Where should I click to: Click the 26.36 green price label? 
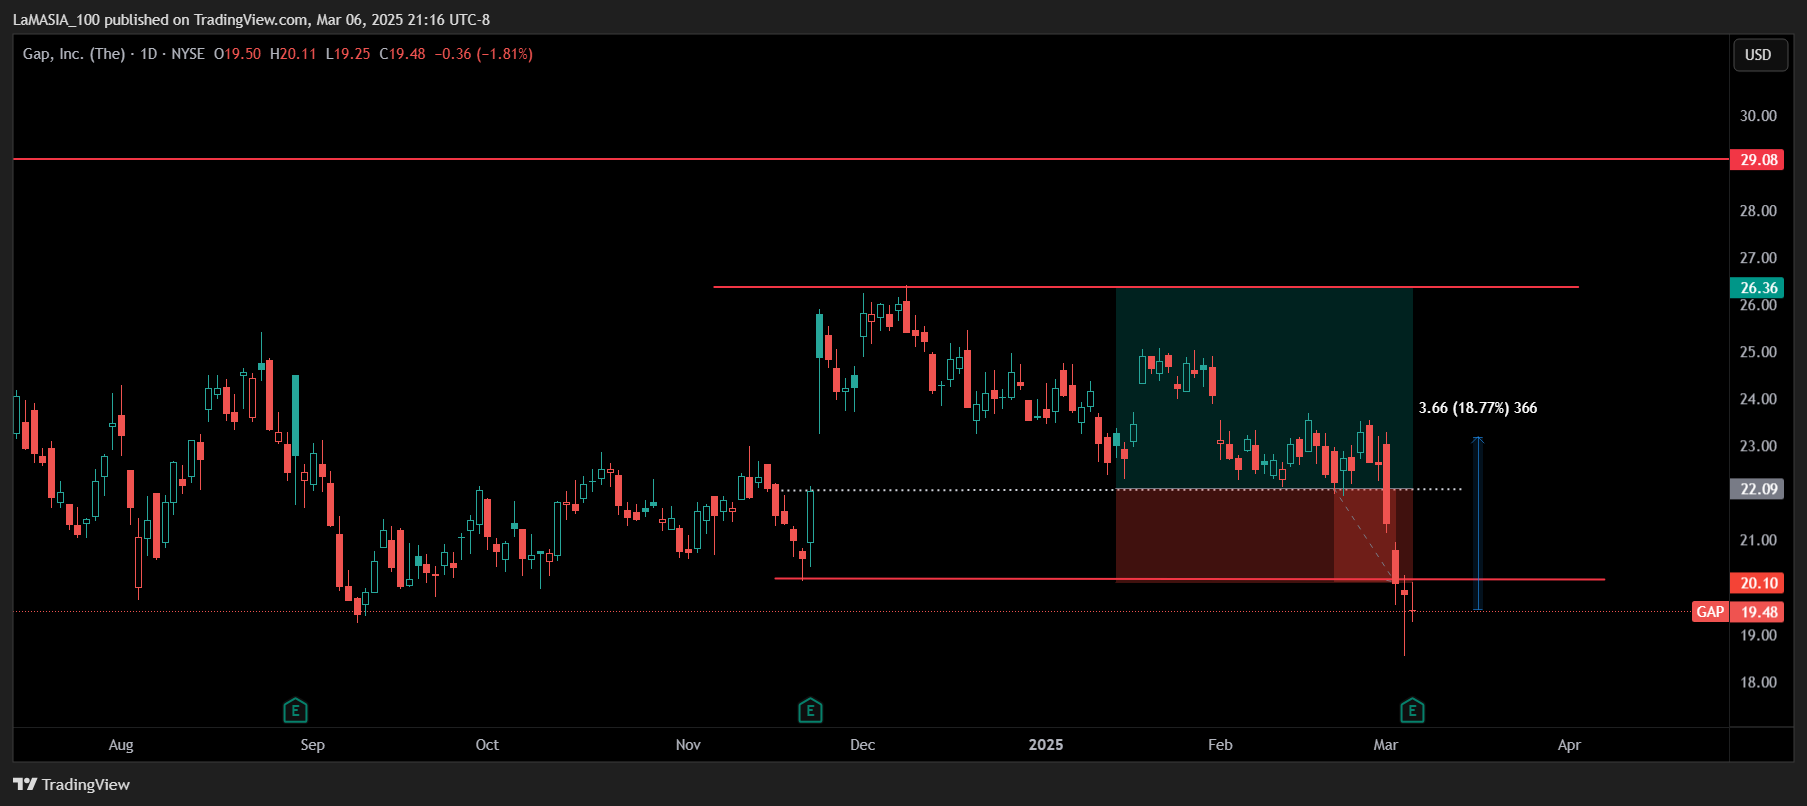[1757, 288]
